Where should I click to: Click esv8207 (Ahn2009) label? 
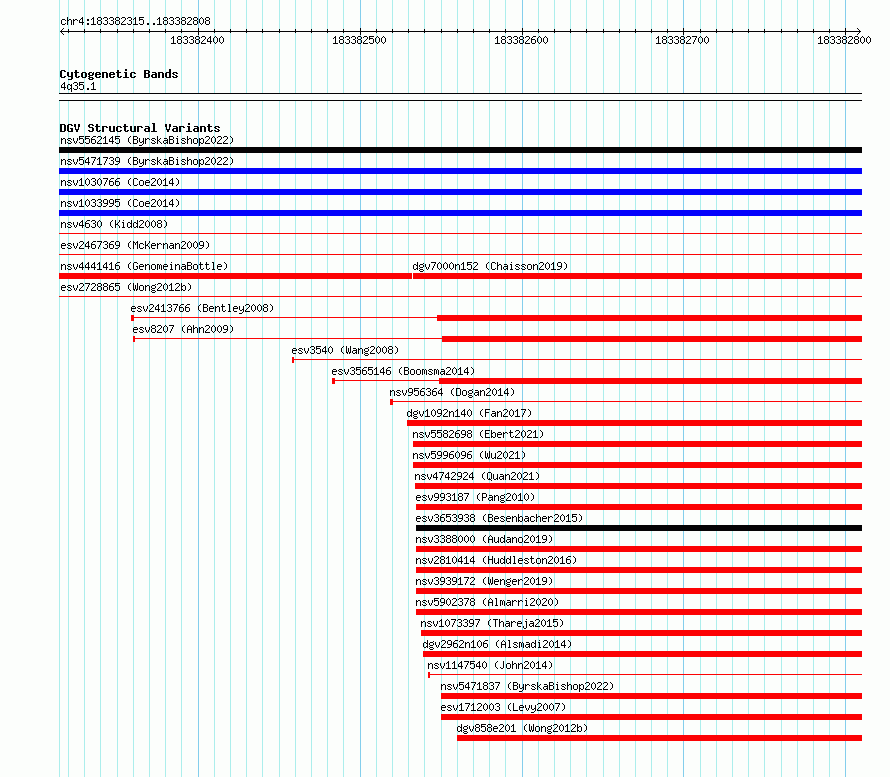(x=183, y=329)
